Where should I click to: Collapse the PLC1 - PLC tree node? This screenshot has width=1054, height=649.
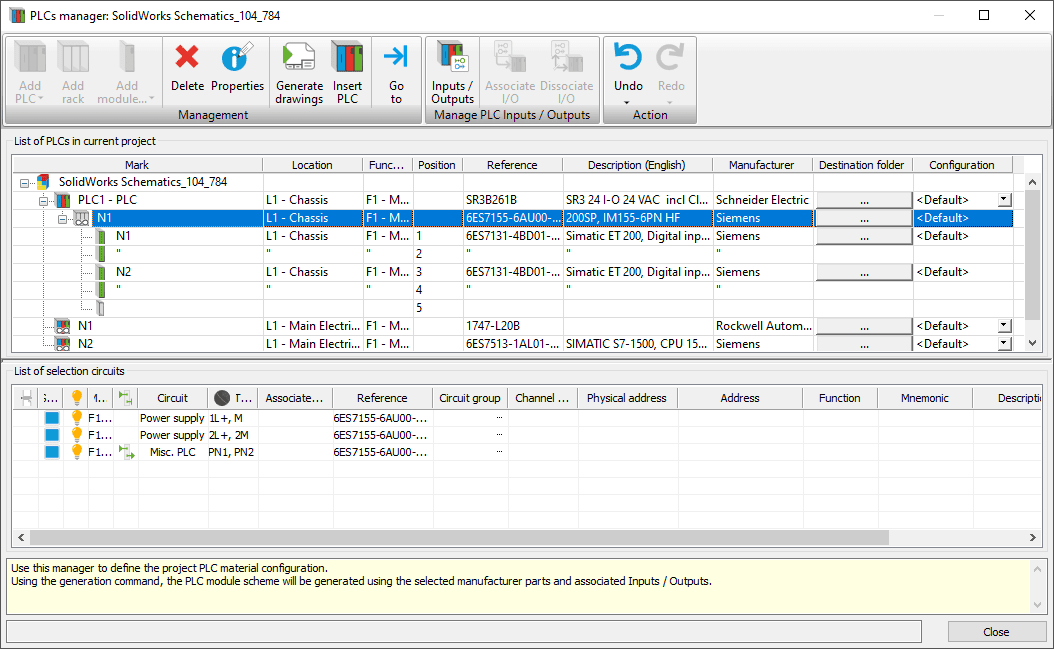(44, 201)
